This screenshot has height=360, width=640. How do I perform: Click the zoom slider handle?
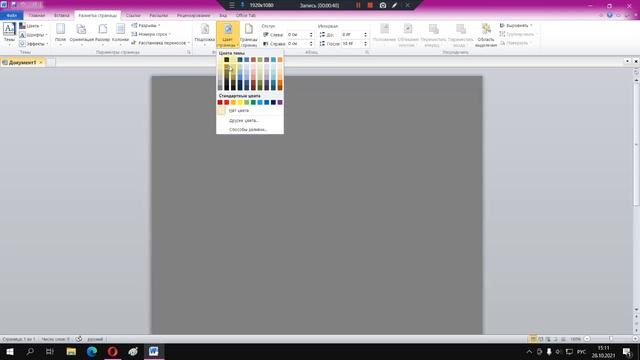[611, 339]
